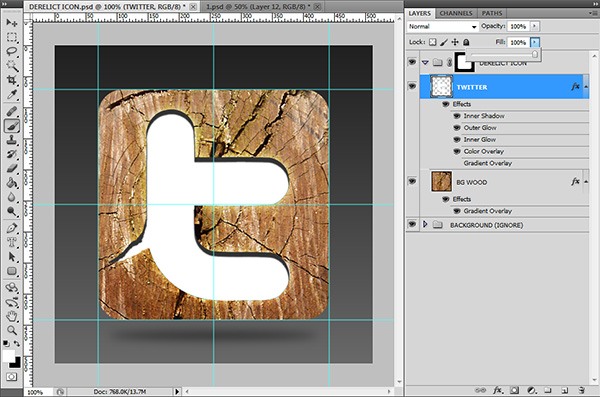The image size is (600, 397).
Task: Select the Paint Bucket tool
Action: point(11,183)
